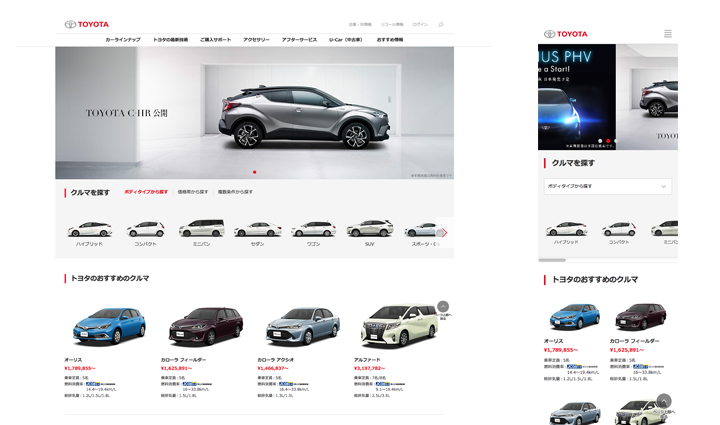Open ボディタイプから探す dropdown in mobile view
This screenshot has width=720, height=425.
[608, 186]
